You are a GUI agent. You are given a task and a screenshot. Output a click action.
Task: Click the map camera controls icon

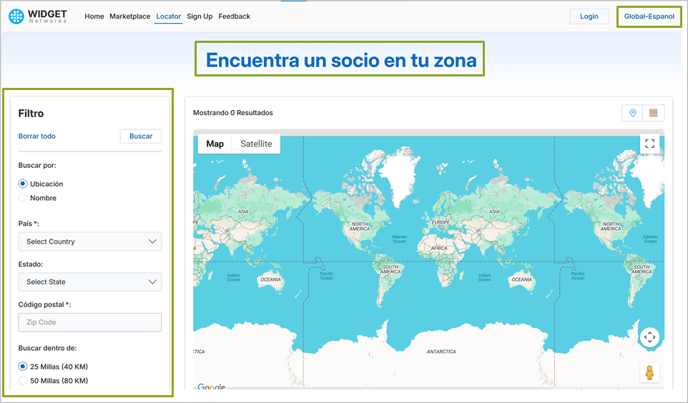point(649,337)
